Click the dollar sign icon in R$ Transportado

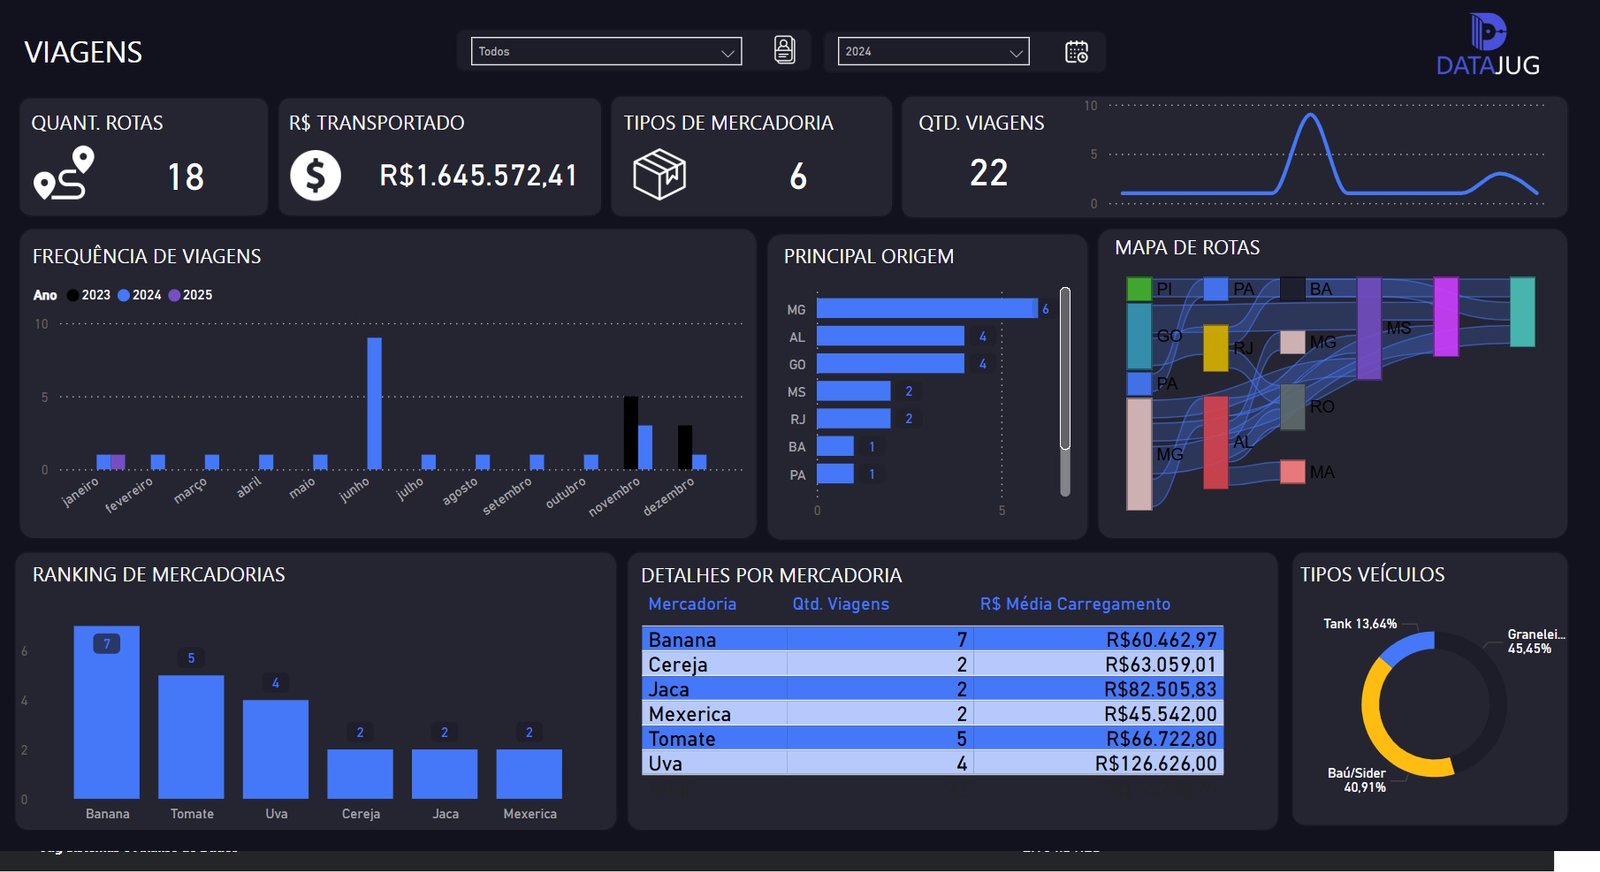pos(315,176)
